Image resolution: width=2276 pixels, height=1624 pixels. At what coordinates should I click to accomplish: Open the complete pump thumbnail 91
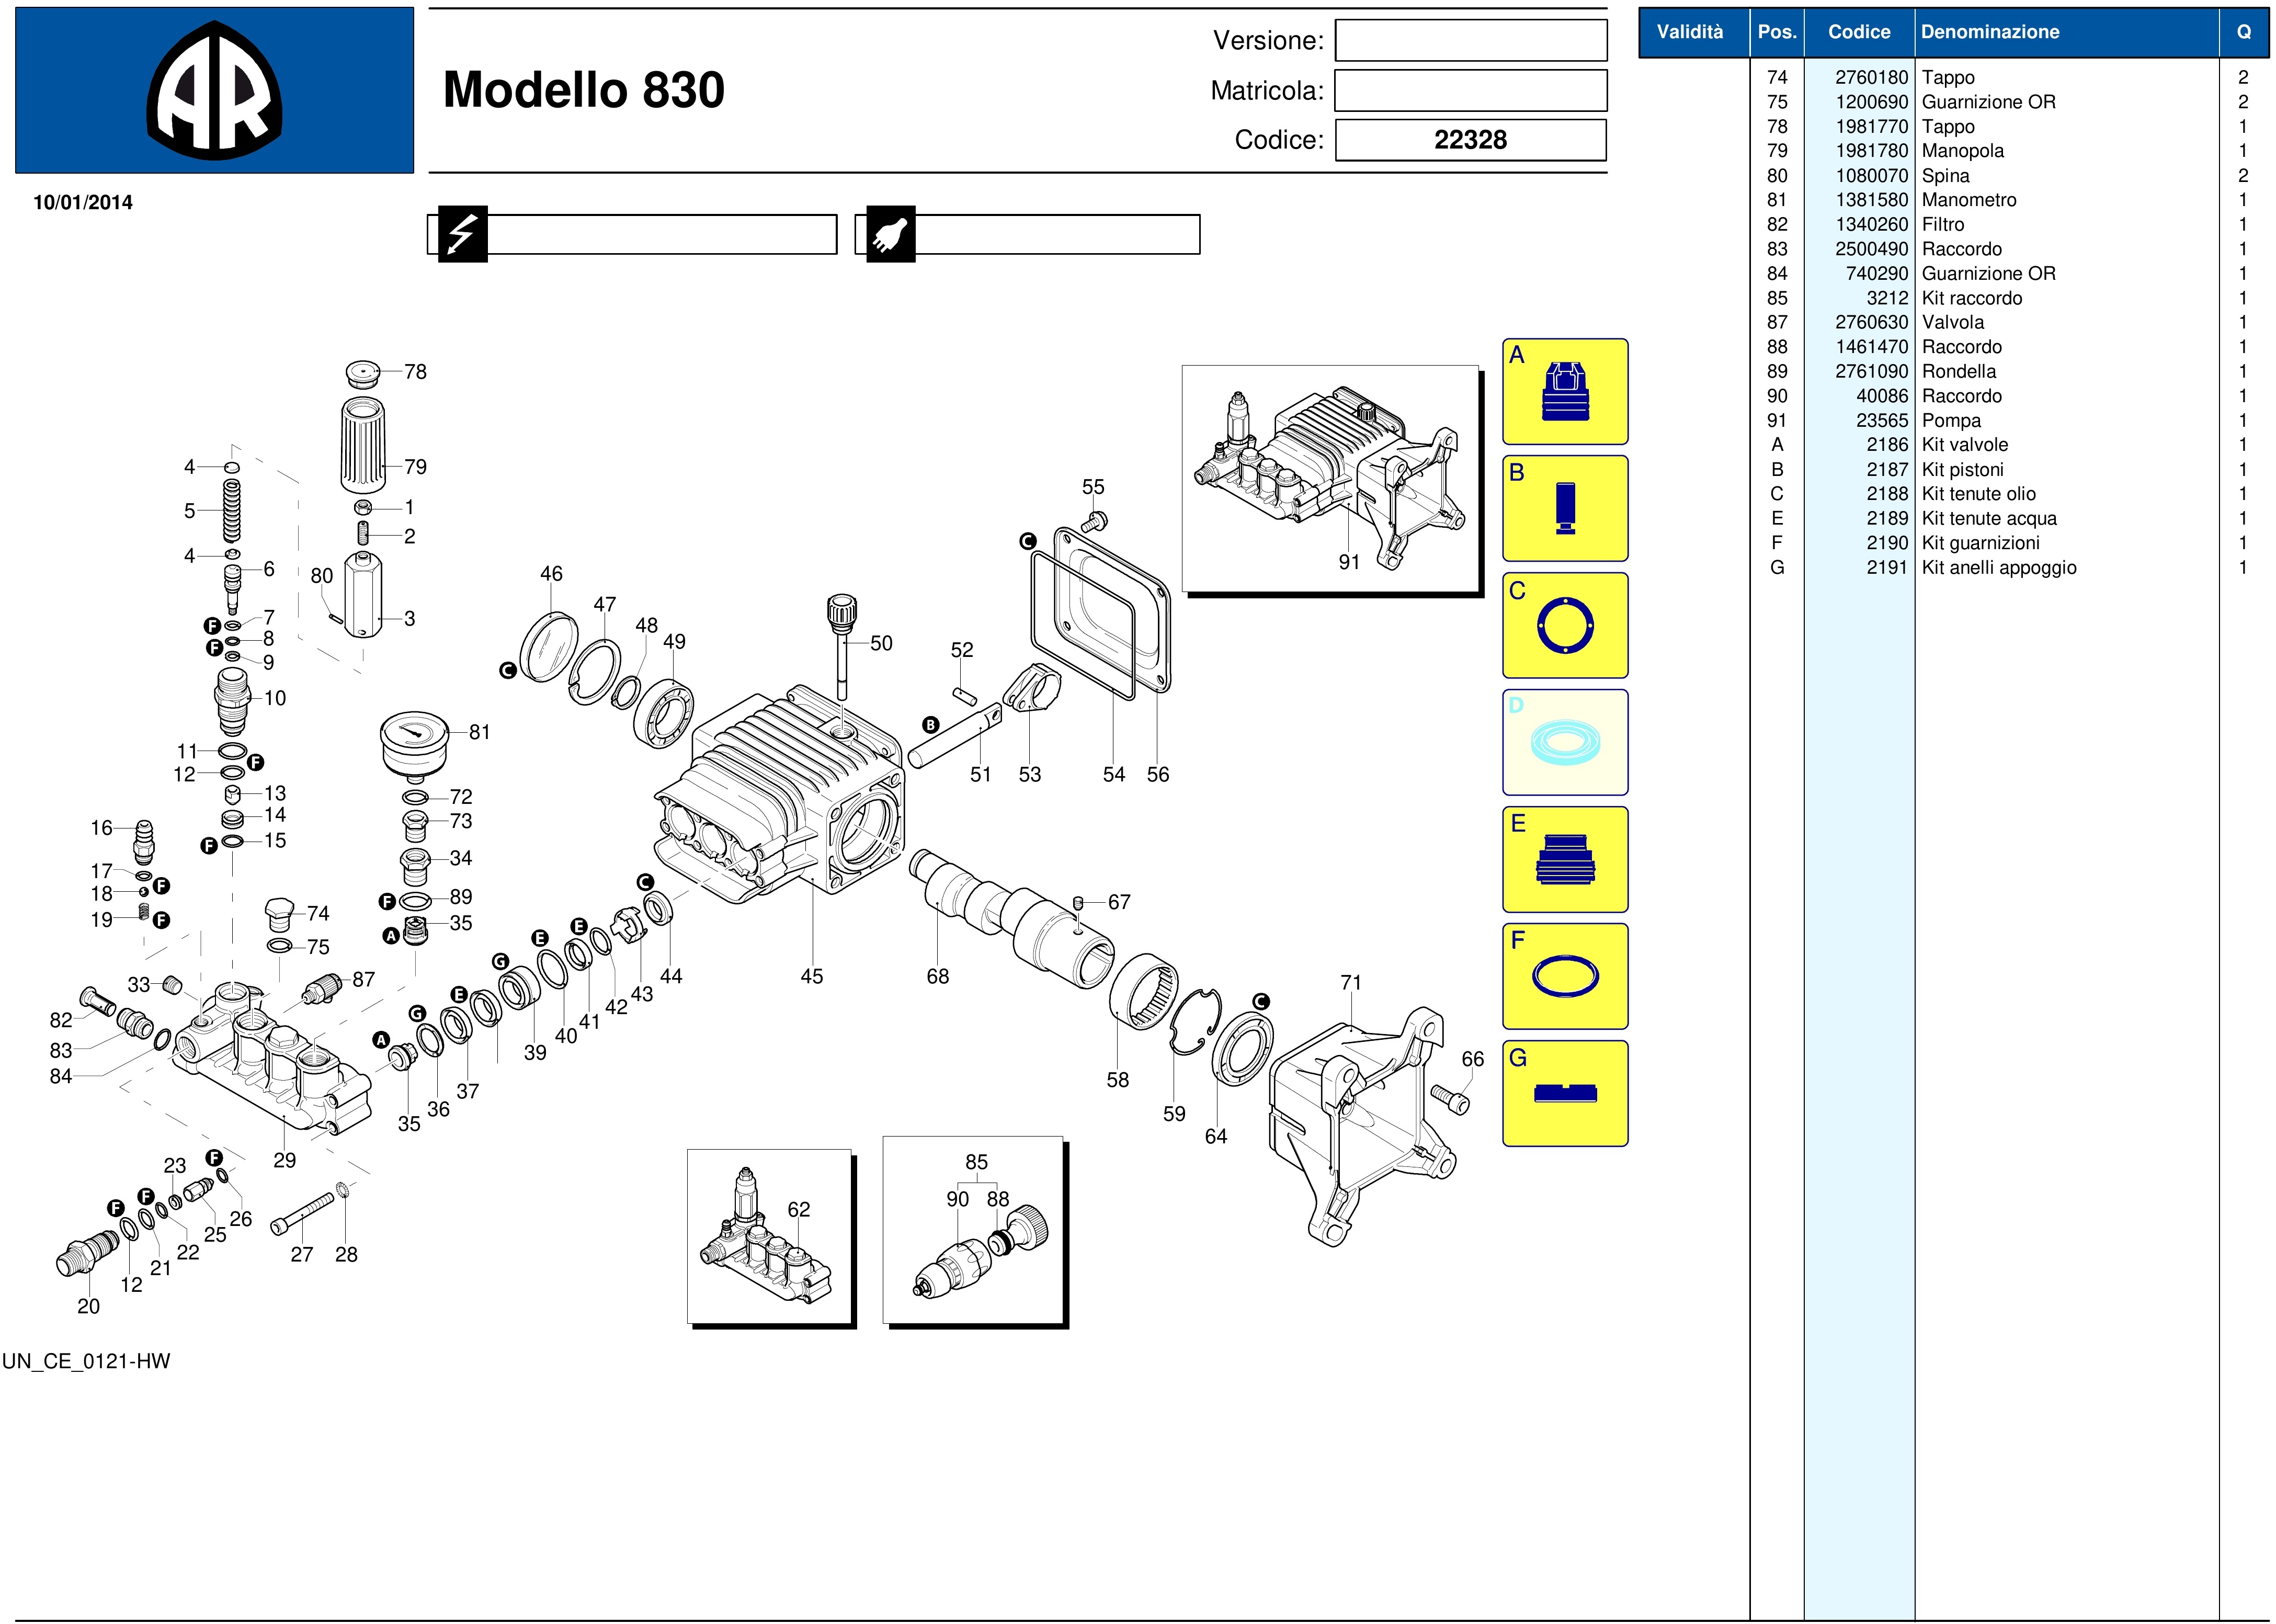coord(1330,478)
